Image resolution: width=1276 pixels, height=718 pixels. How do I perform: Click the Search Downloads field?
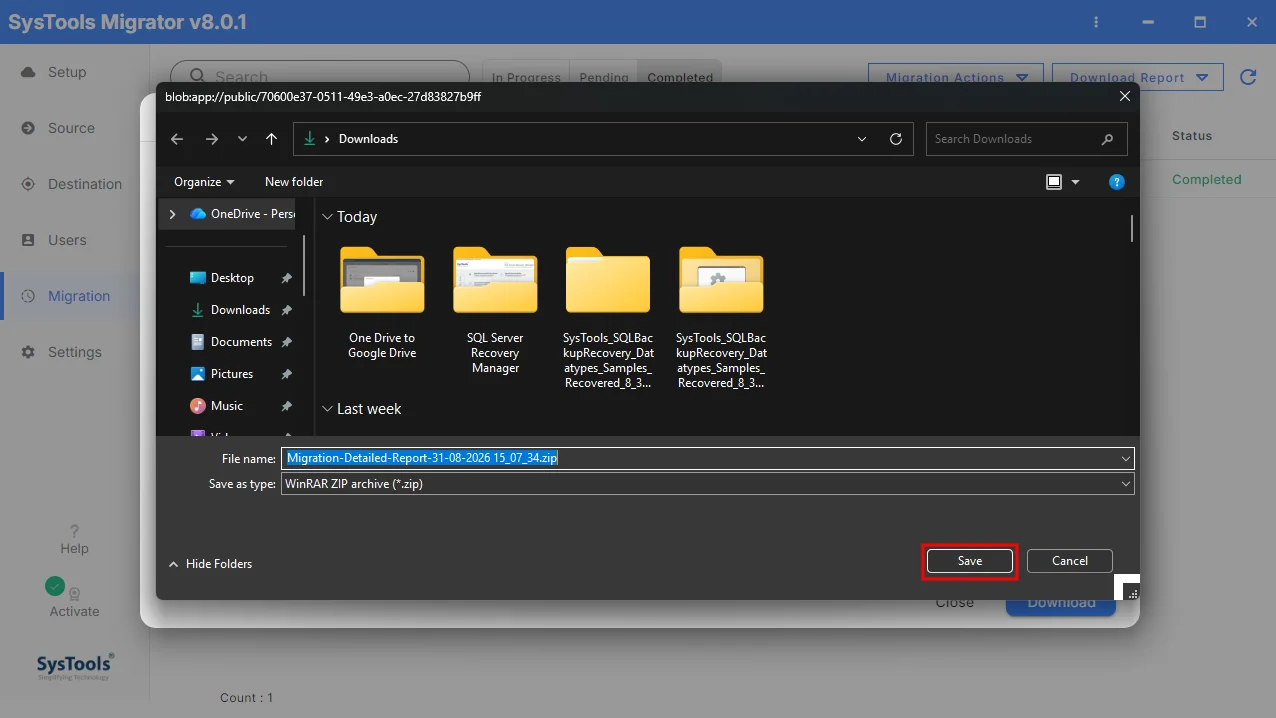tap(1026, 139)
